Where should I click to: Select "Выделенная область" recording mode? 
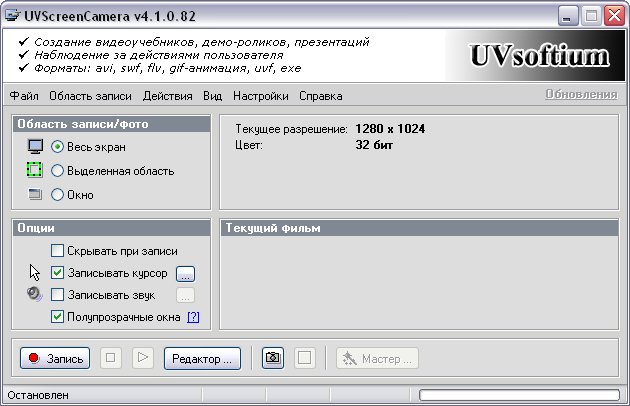coord(58,170)
